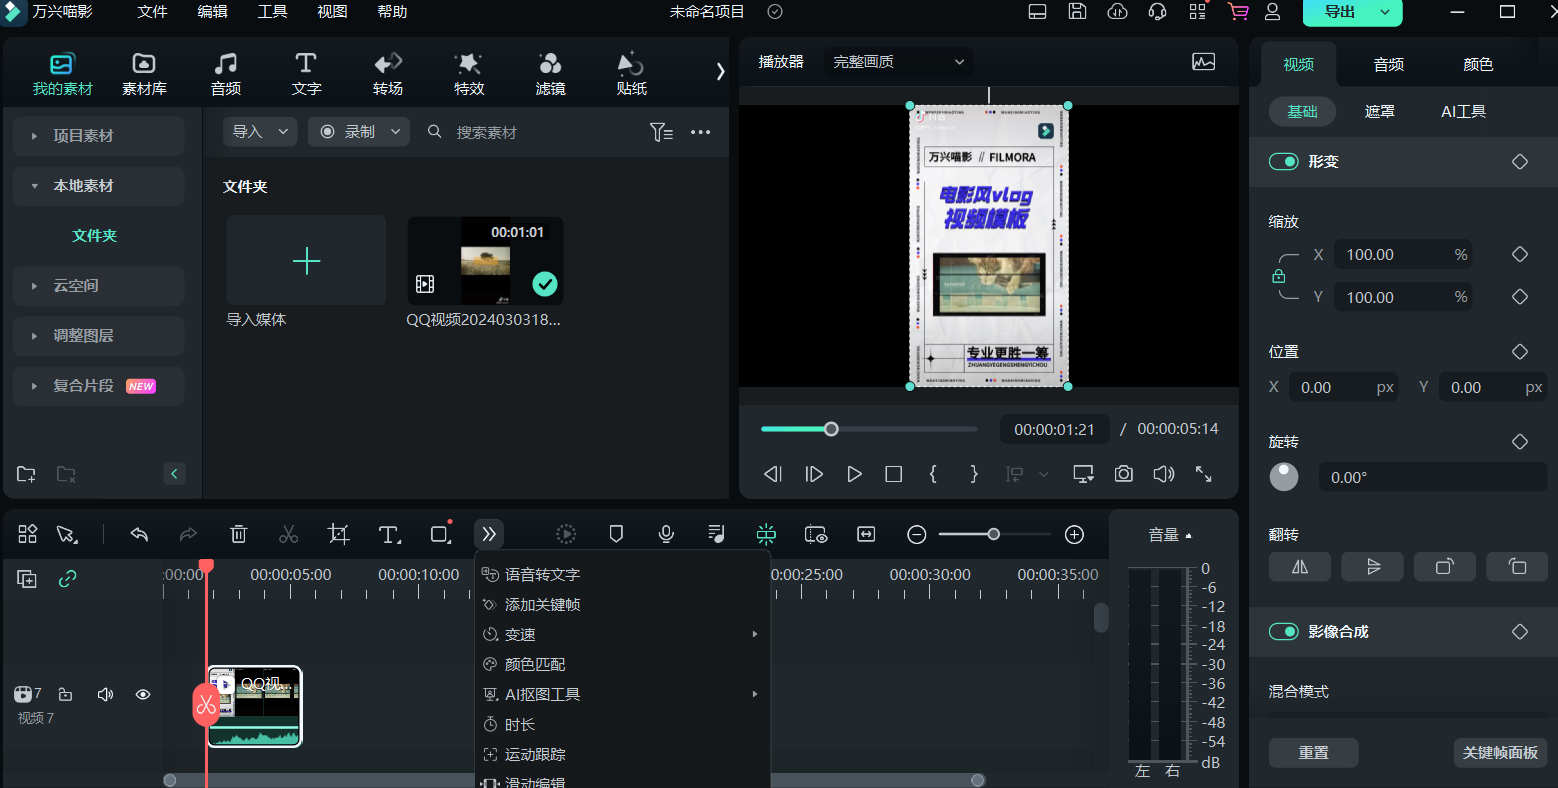Click the player progress slider handle
The height and width of the screenshot is (788, 1558).
[x=831, y=429]
